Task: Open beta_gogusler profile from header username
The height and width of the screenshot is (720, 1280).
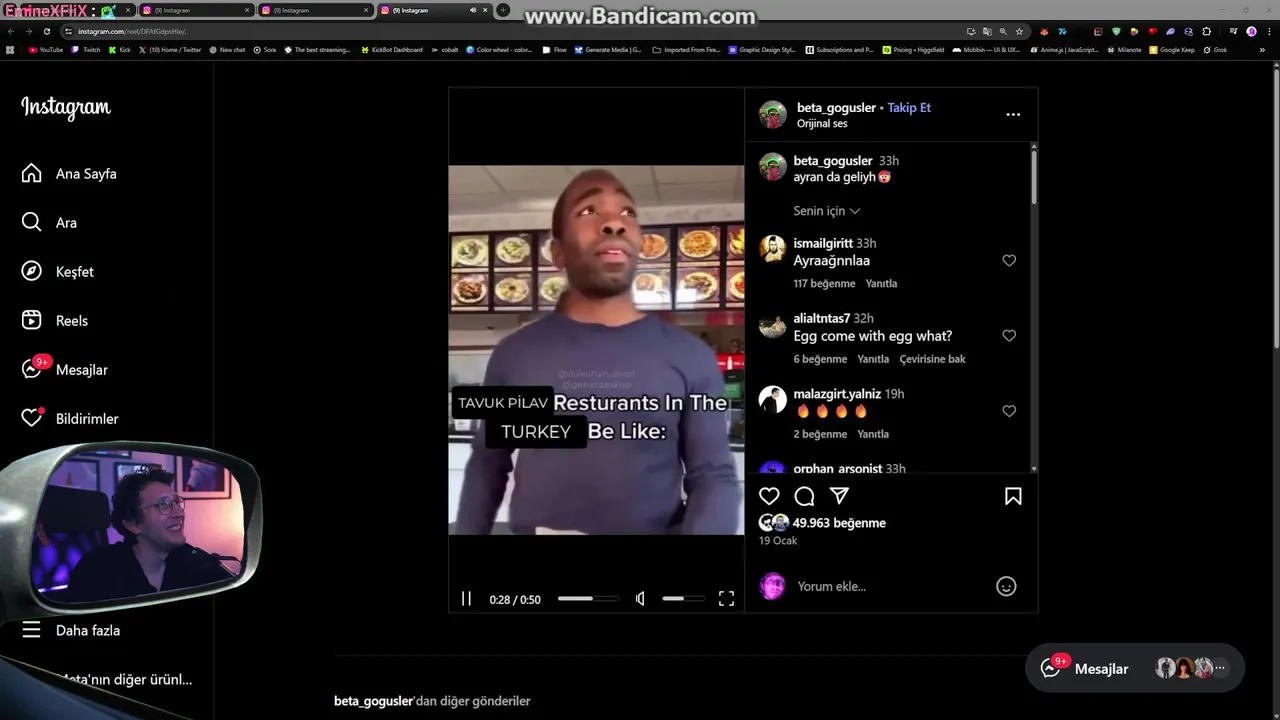Action: pyautogui.click(x=836, y=108)
